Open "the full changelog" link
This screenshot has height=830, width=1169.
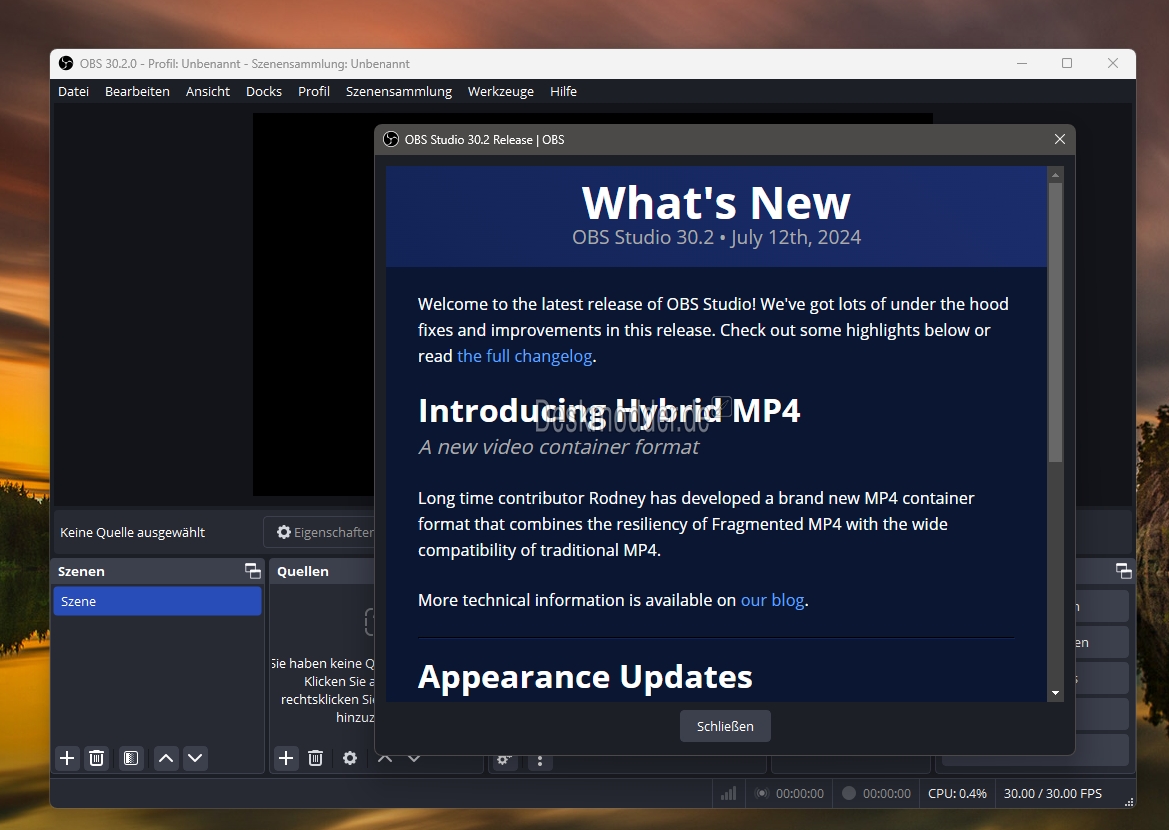tap(525, 356)
